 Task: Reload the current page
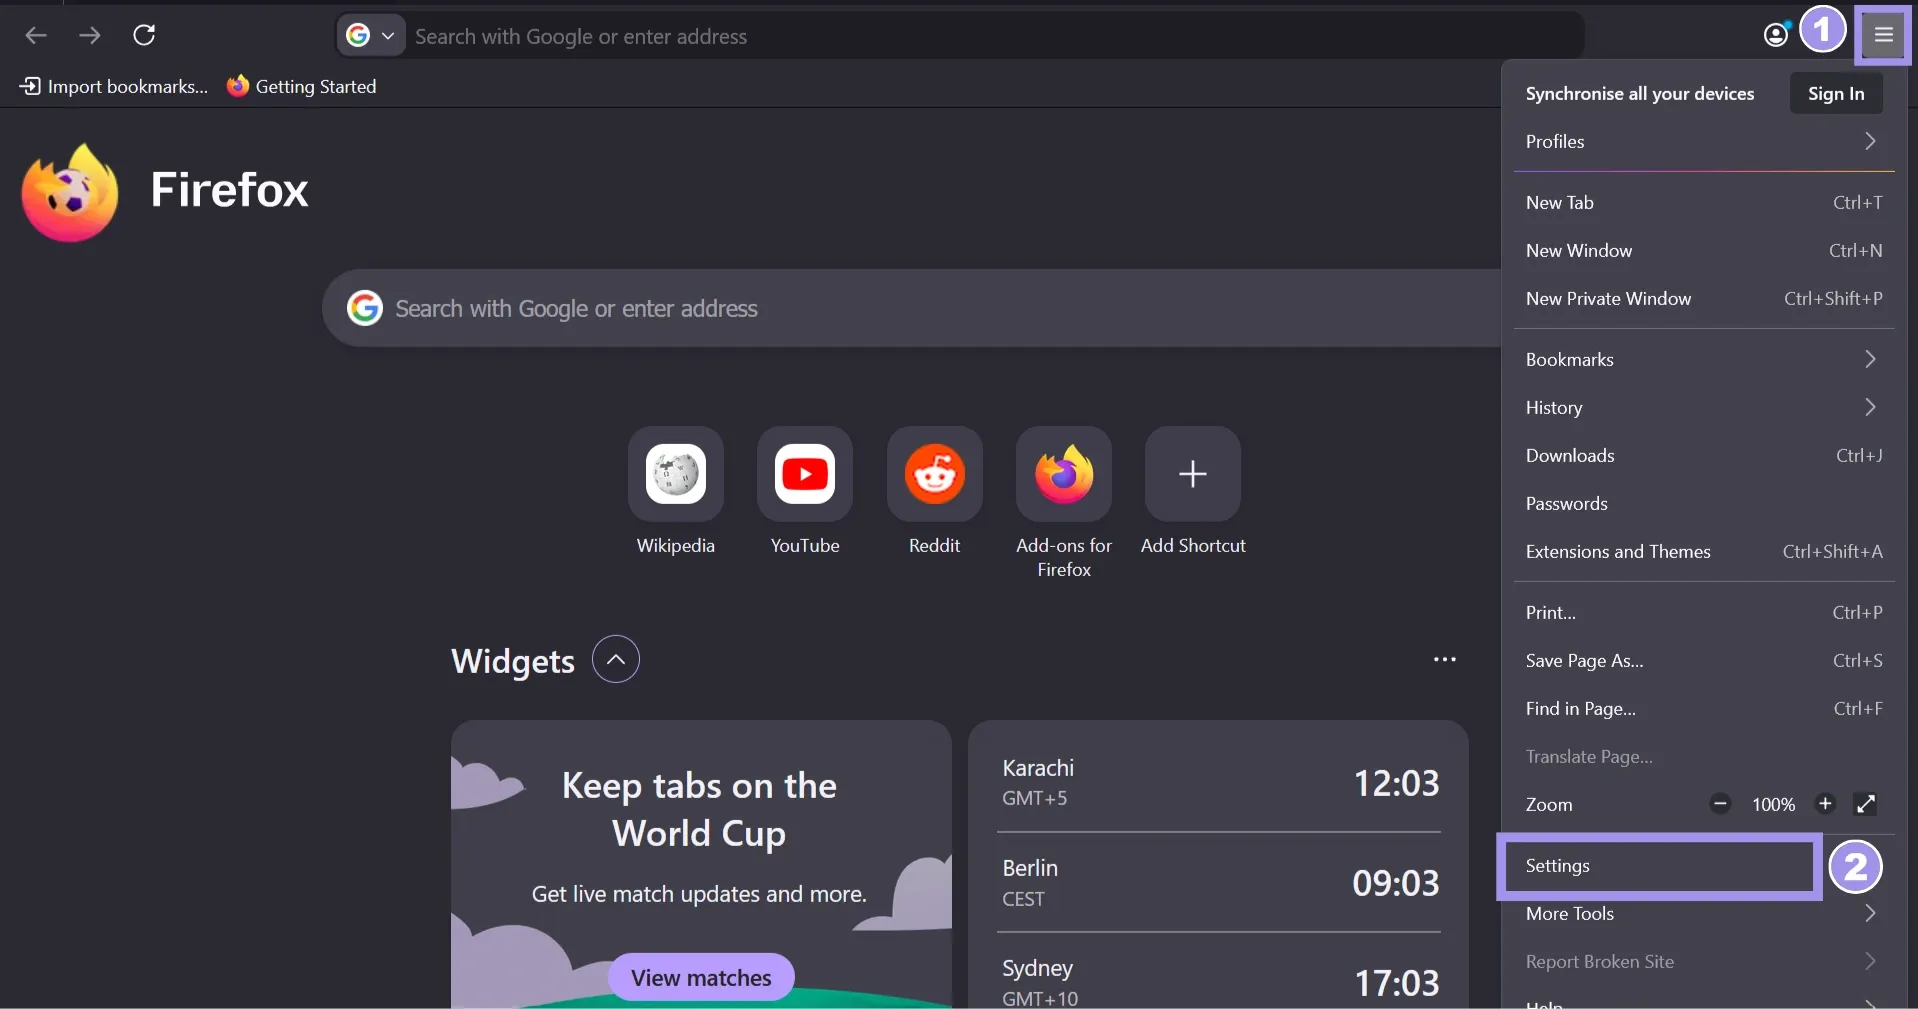coord(144,36)
